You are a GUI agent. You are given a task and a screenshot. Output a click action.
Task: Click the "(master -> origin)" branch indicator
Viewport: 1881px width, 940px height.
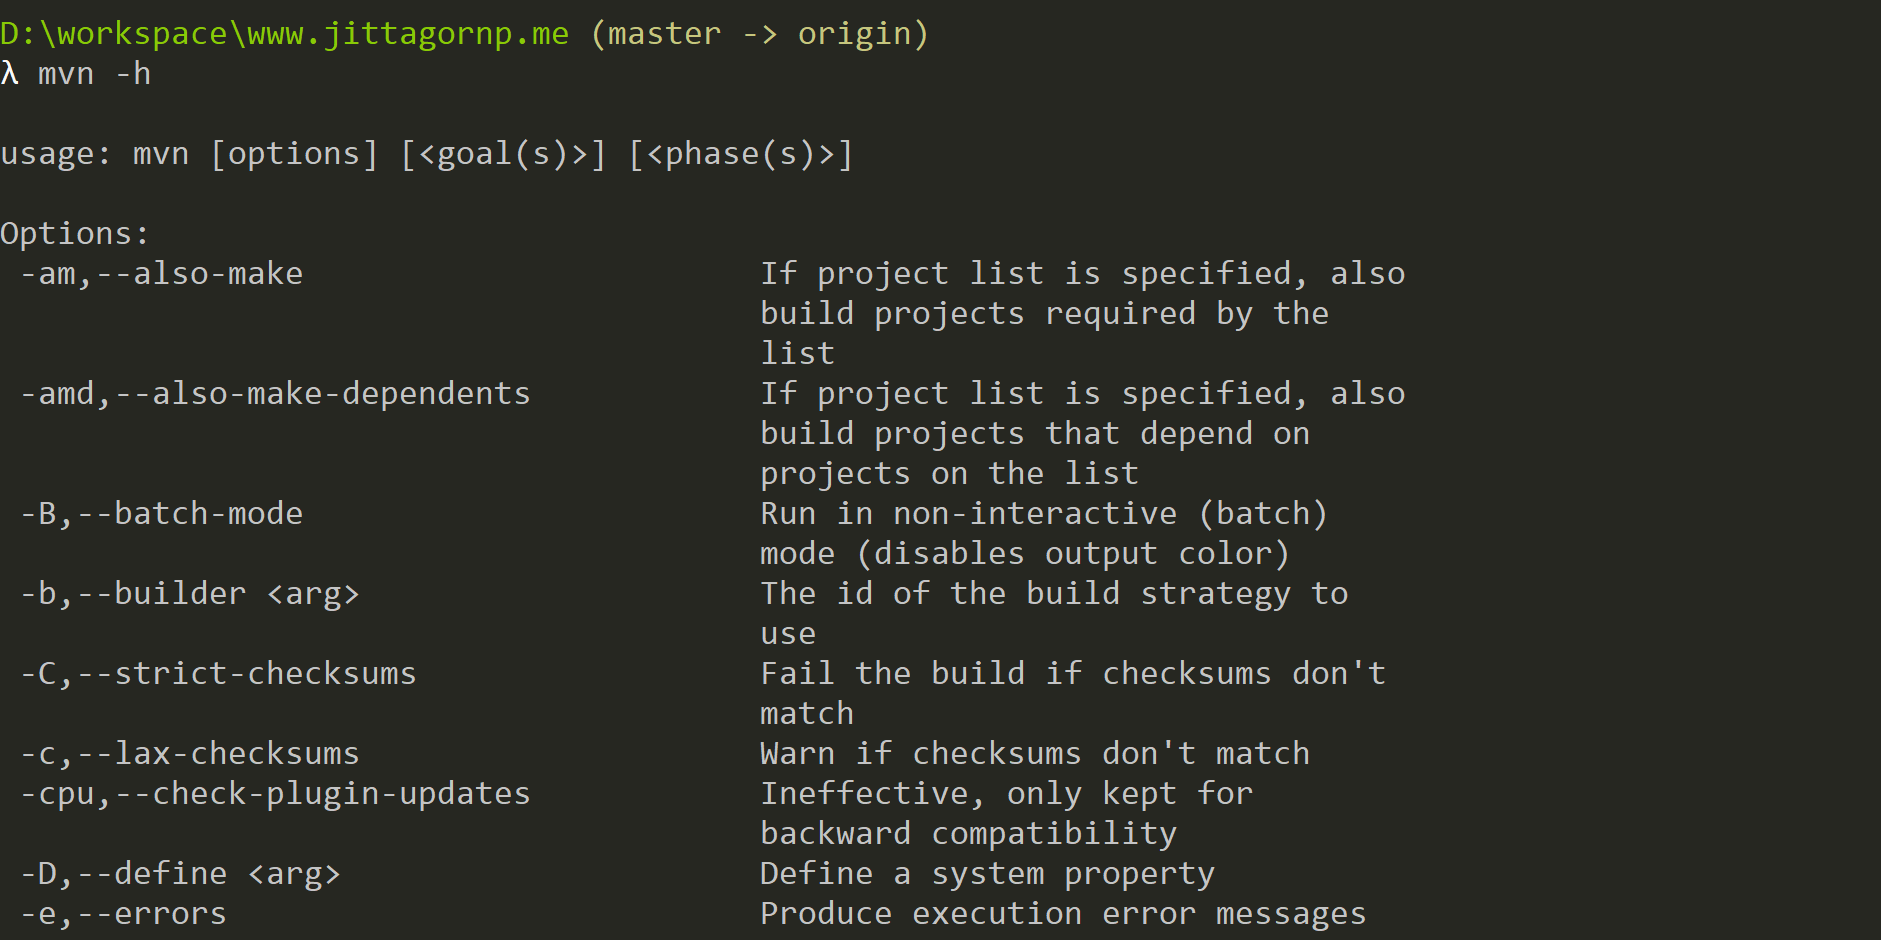tap(760, 34)
